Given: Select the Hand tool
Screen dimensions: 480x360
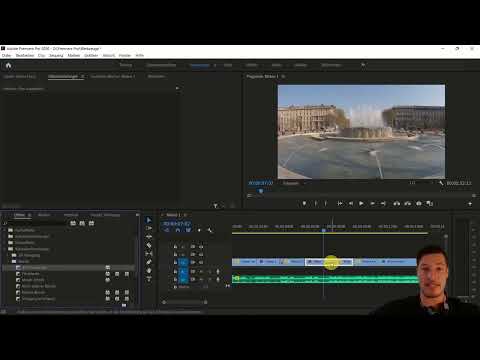Looking at the screenshot, I should (149, 270).
